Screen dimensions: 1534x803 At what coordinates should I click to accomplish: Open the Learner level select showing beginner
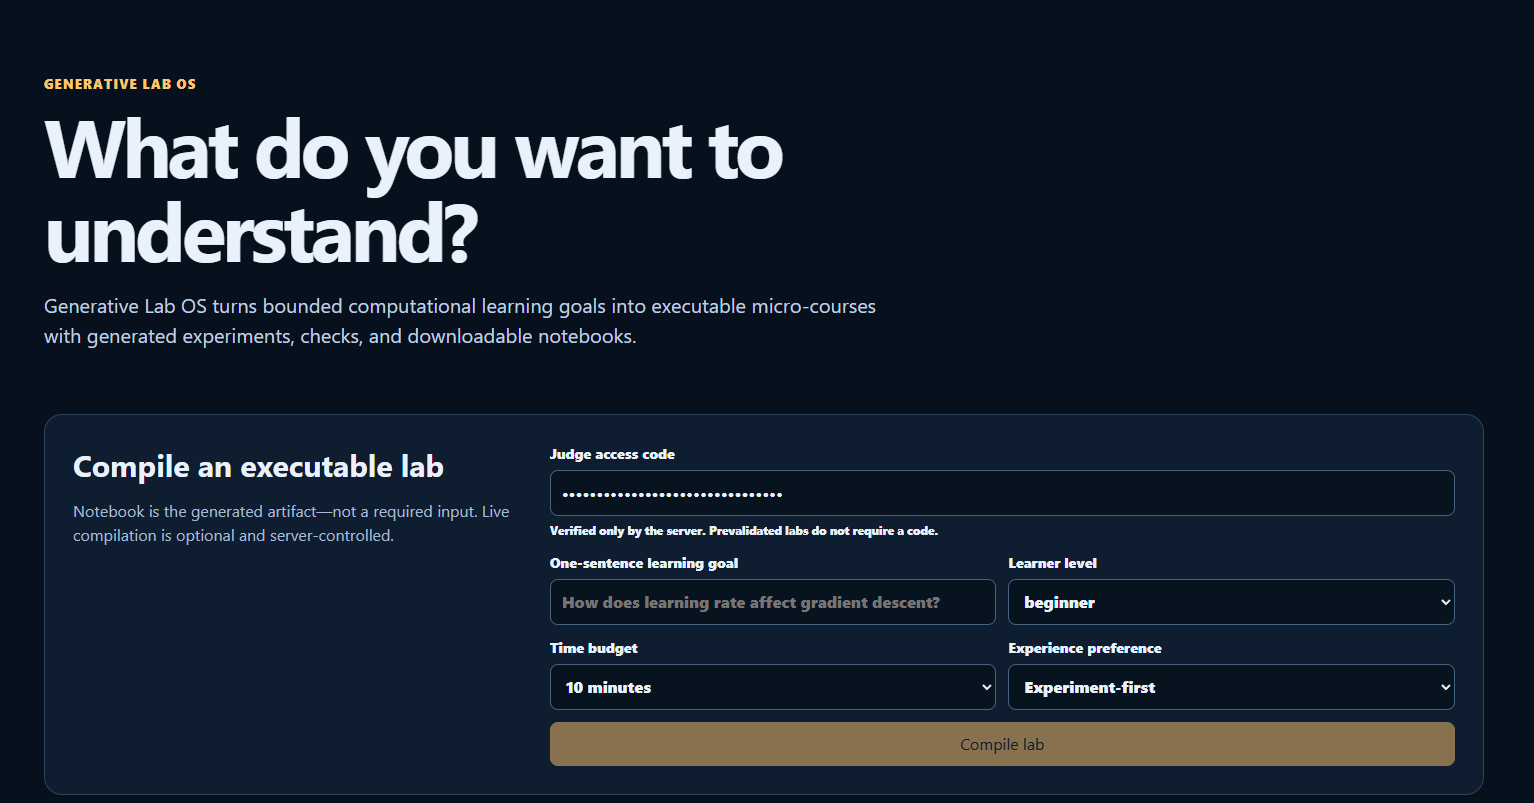click(x=1231, y=602)
